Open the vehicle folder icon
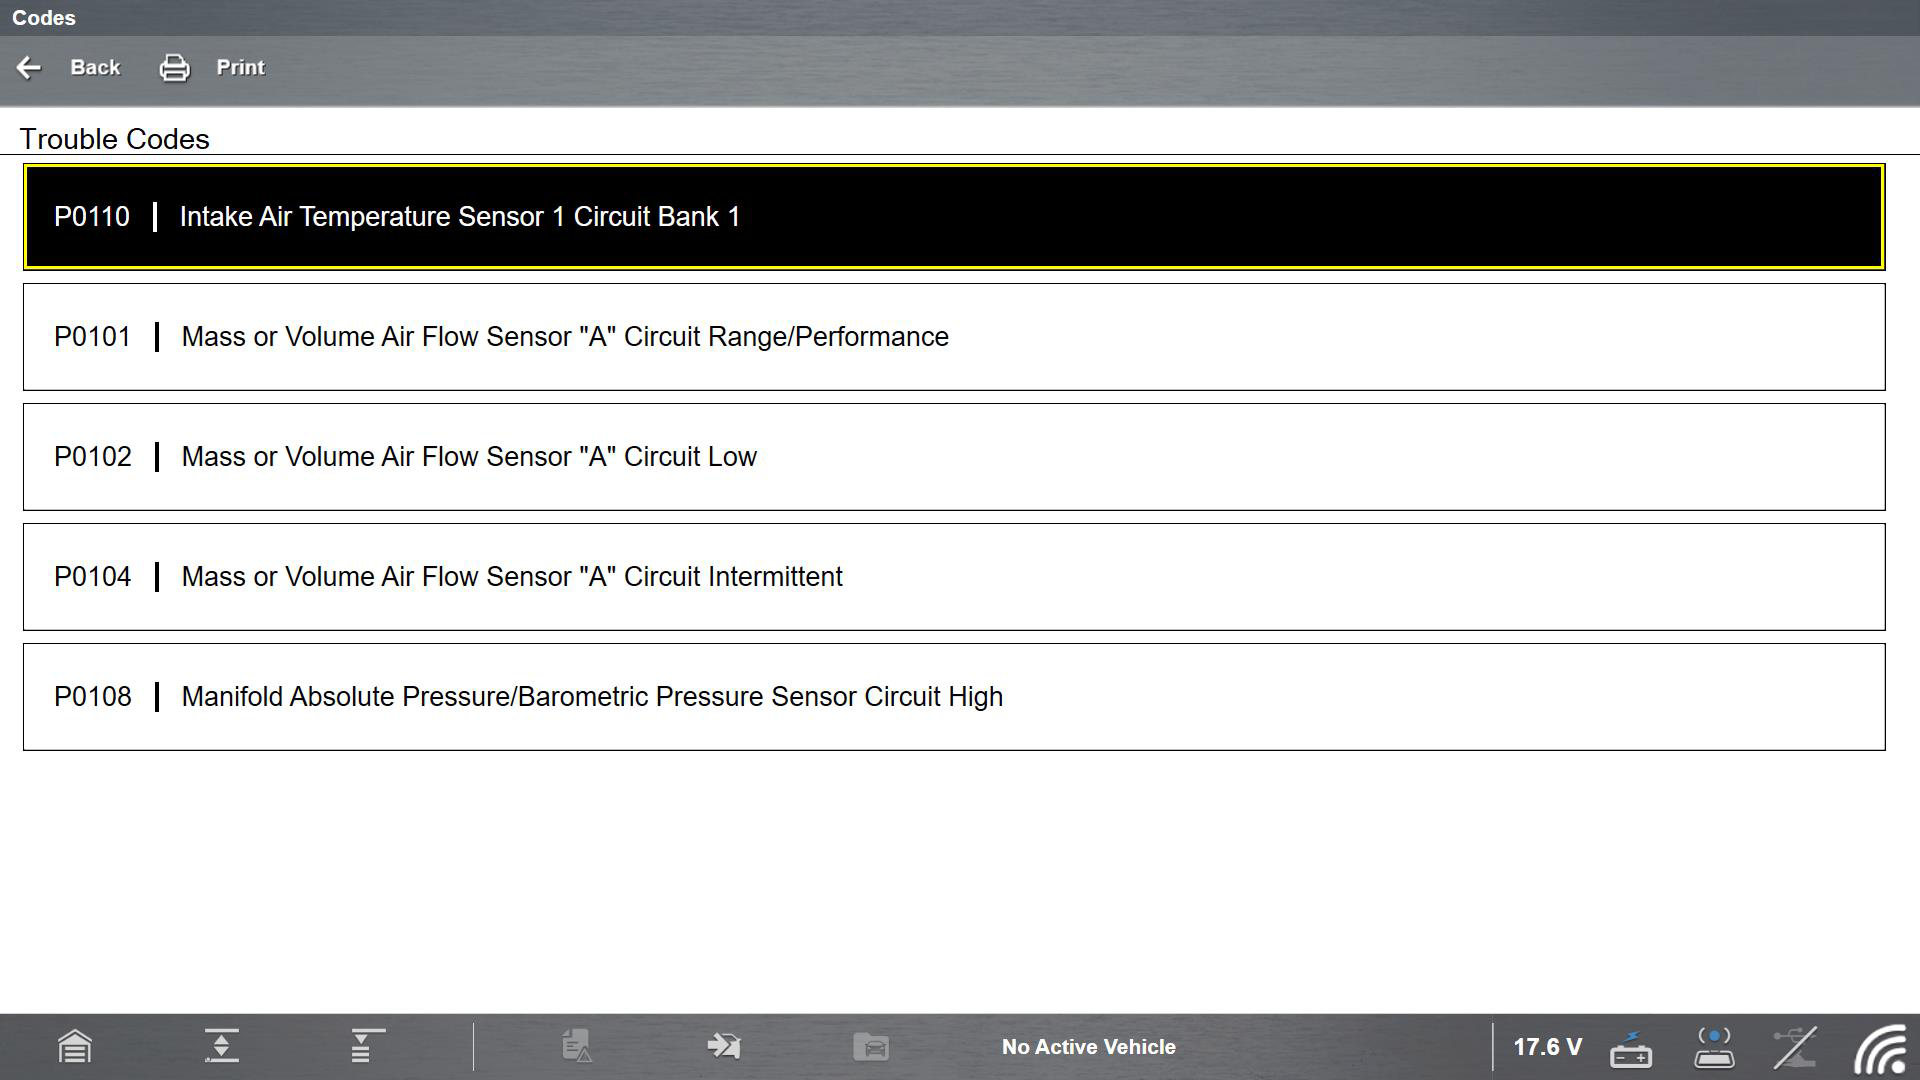 pyautogui.click(x=871, y=1047)
